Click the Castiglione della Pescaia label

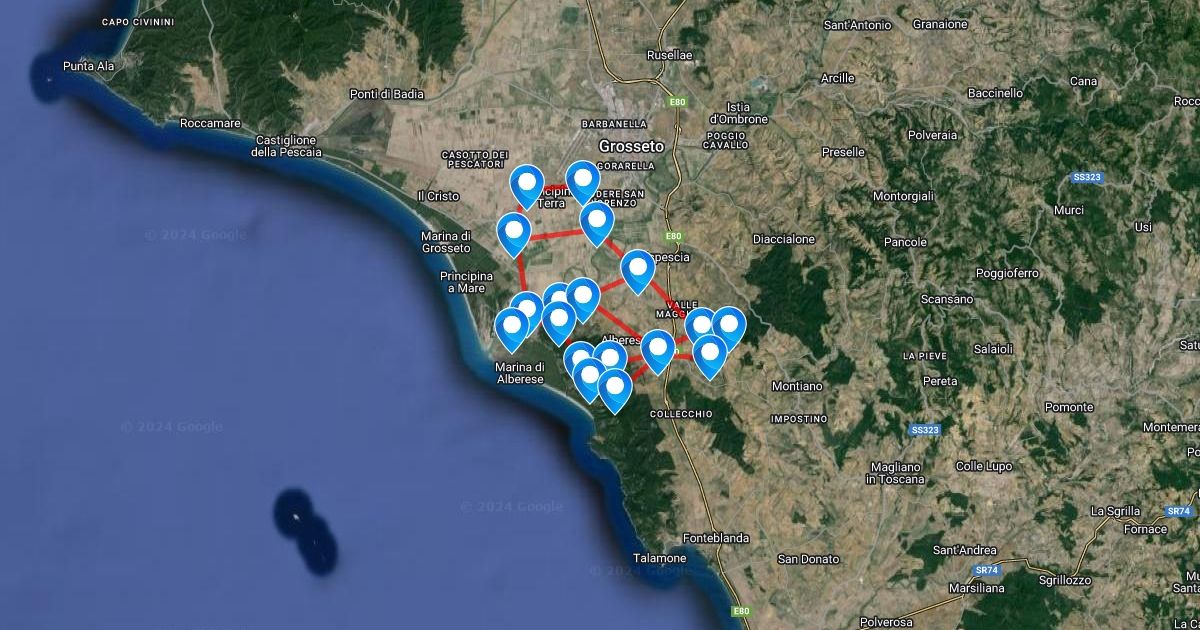(286, 146)
